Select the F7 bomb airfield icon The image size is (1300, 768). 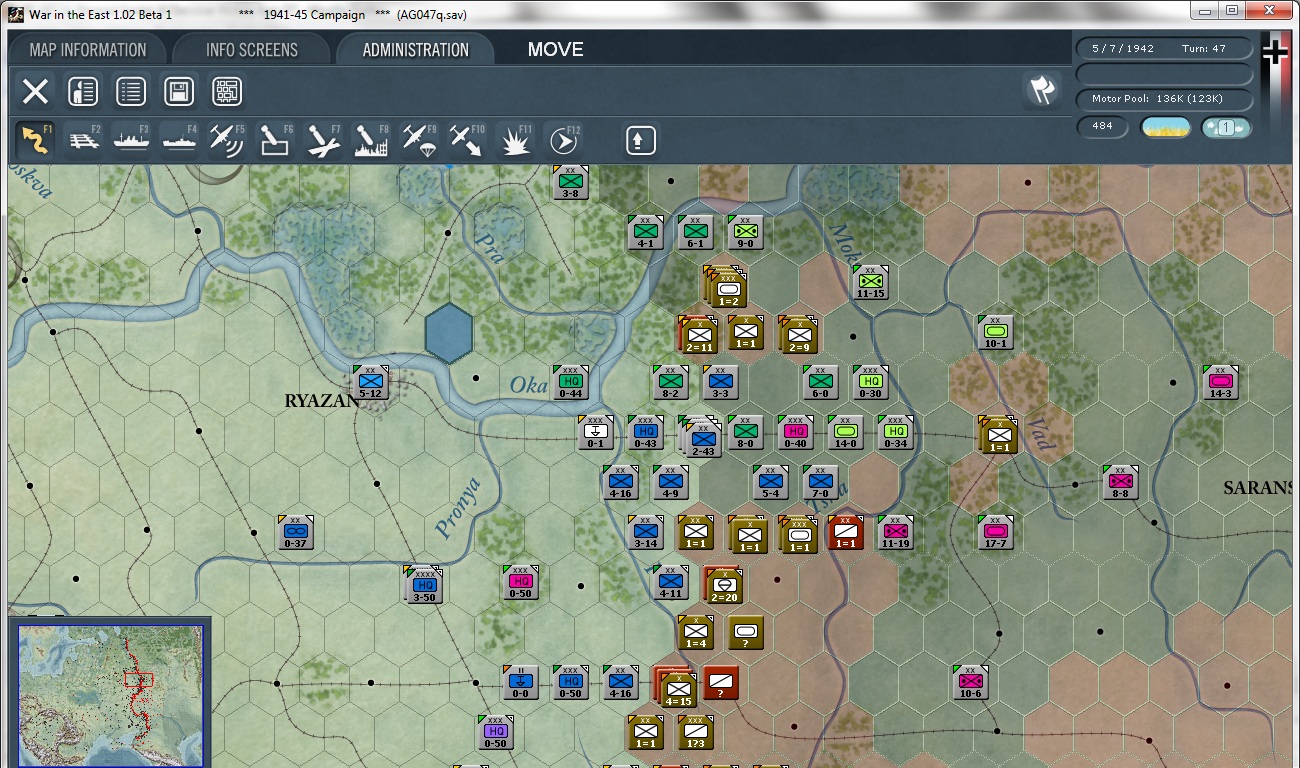pos(324,140)
